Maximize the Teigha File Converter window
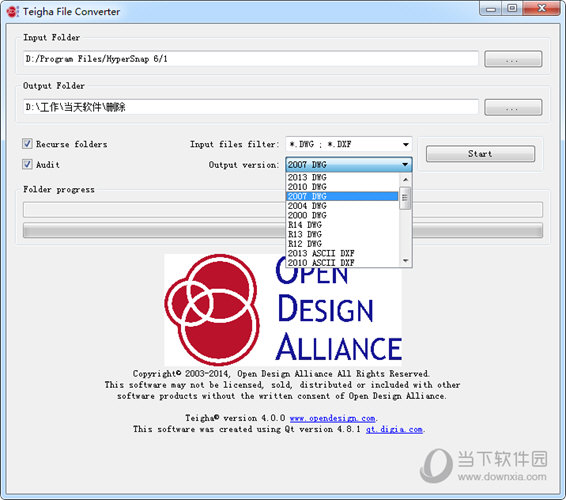This screenshot has height=500, width=566. coord(512,9)
